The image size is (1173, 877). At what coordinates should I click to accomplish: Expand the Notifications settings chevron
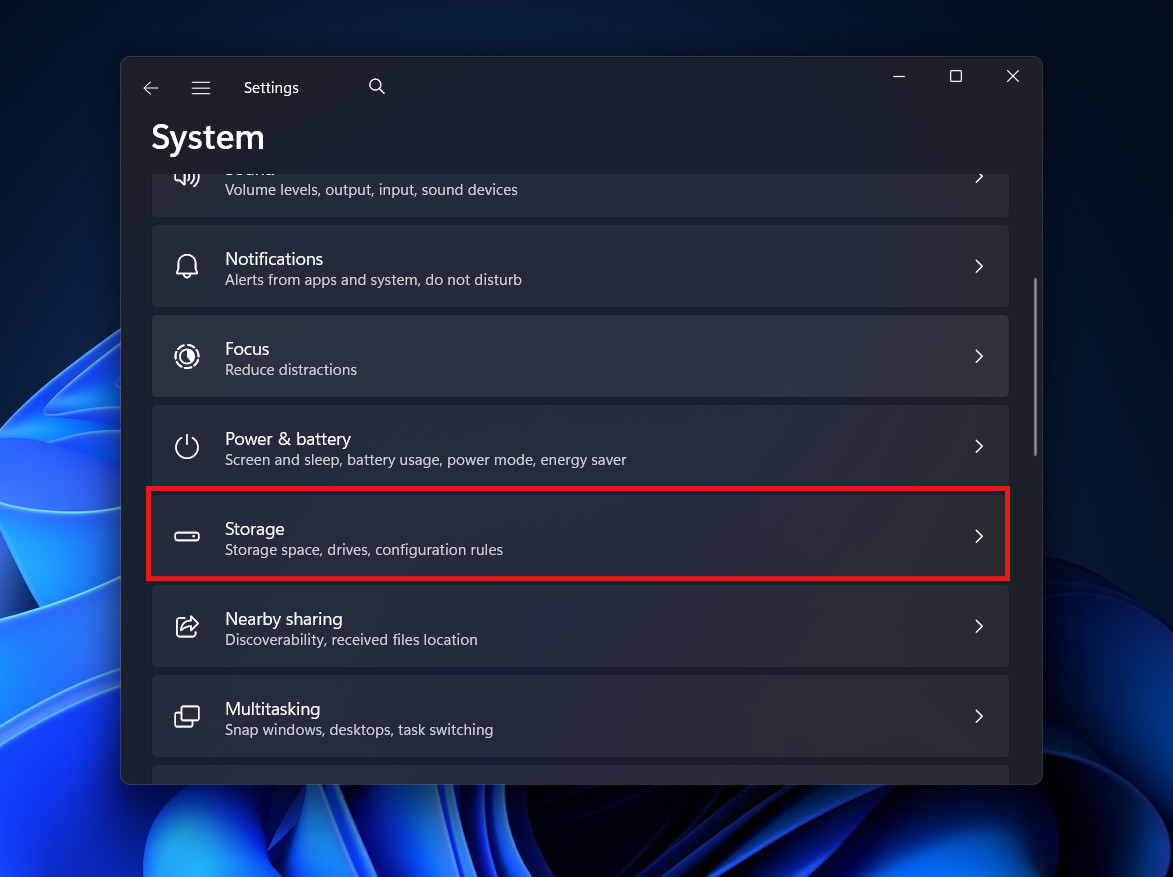coord(979,266)
